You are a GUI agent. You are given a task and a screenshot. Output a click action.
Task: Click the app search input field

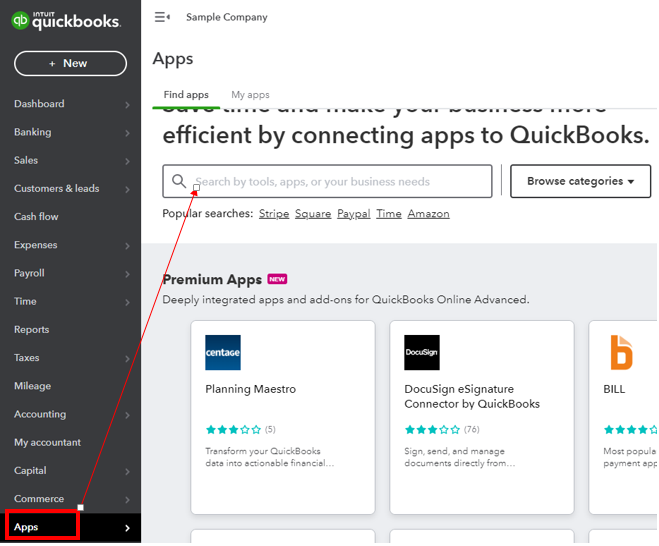click(327, 181)
